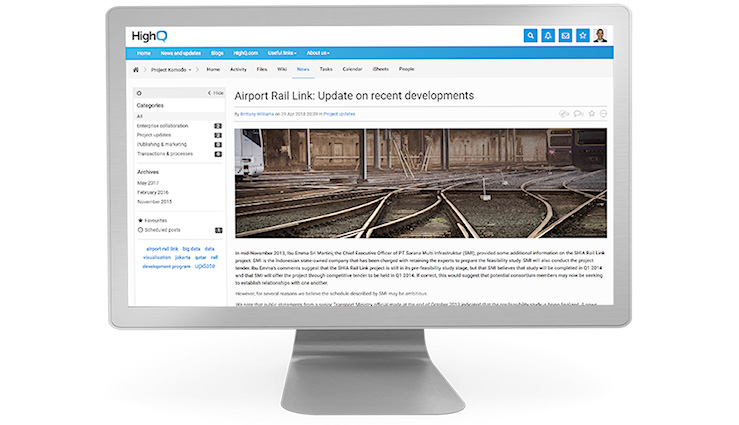Screen dimensions: 739x425
Task: Select the News tab
Action: point(303,69)
